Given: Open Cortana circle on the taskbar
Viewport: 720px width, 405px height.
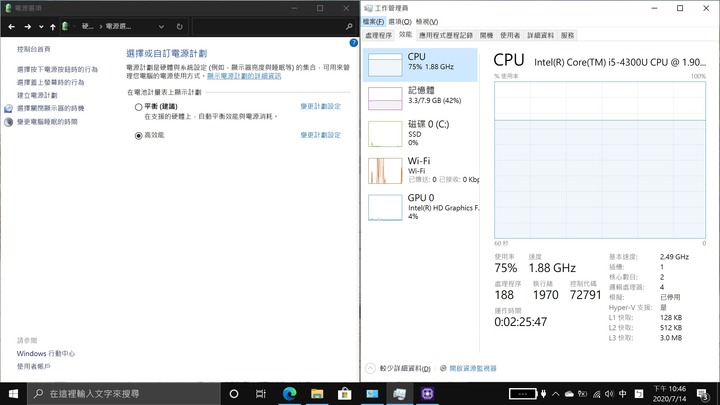Looking at the screenshot, I should [234, 394].
